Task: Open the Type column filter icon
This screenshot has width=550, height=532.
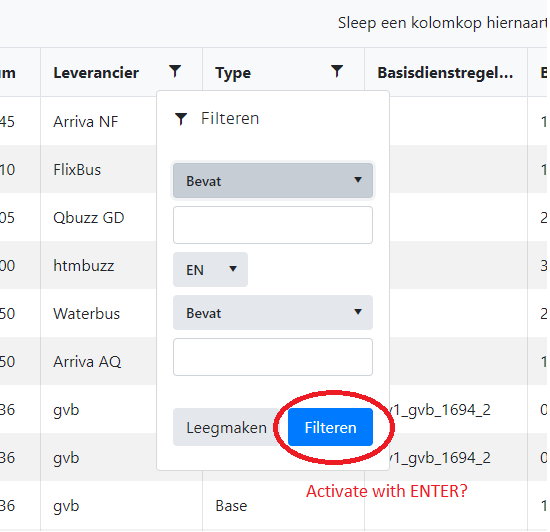Action: click(x=337, y=72)
